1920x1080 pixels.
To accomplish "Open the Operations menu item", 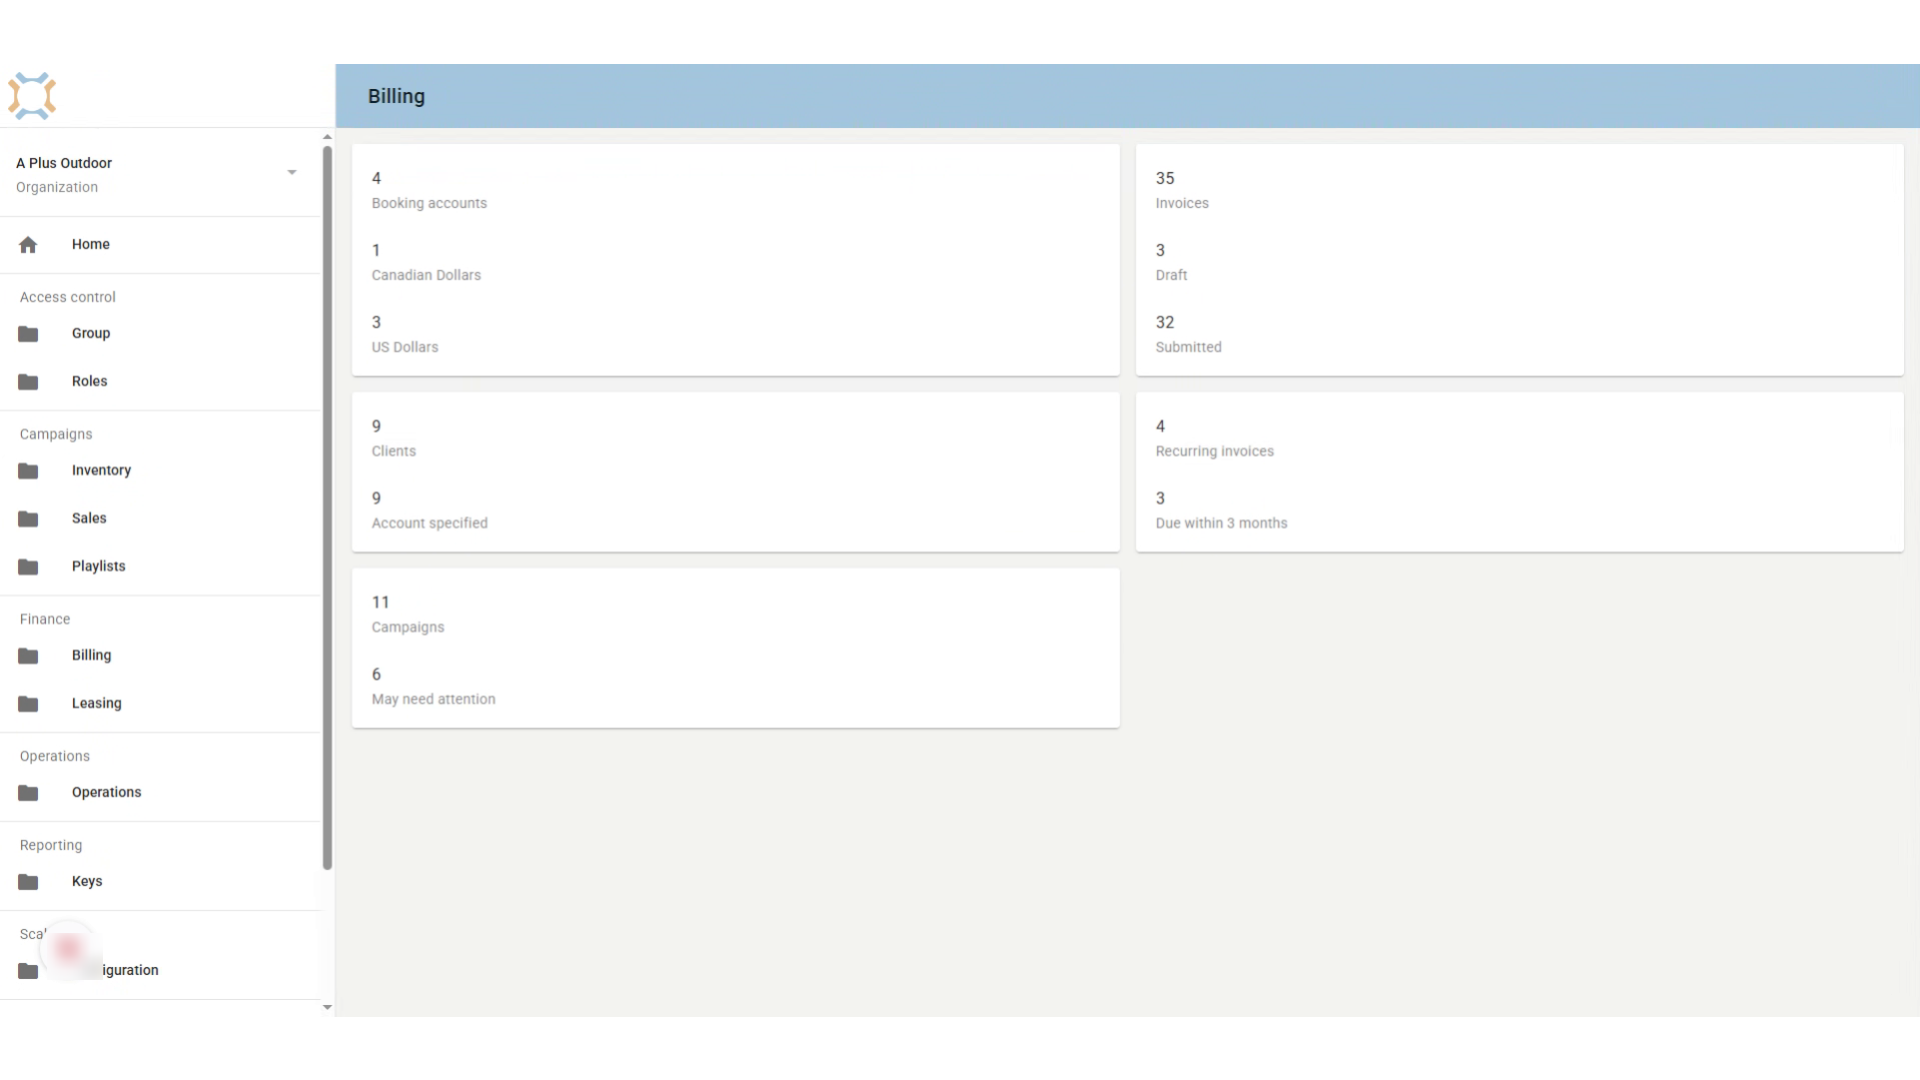I will [x=160, y=793].
